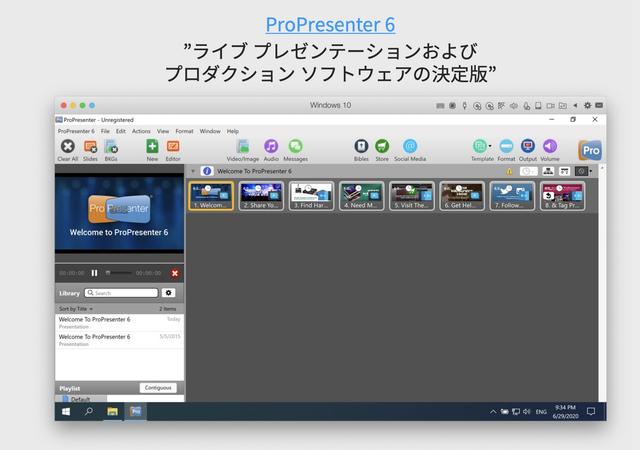The height and width of the screenshot is (450, 640).
Task: Open the Social Media tool
Action: click(x=410, y=146)
